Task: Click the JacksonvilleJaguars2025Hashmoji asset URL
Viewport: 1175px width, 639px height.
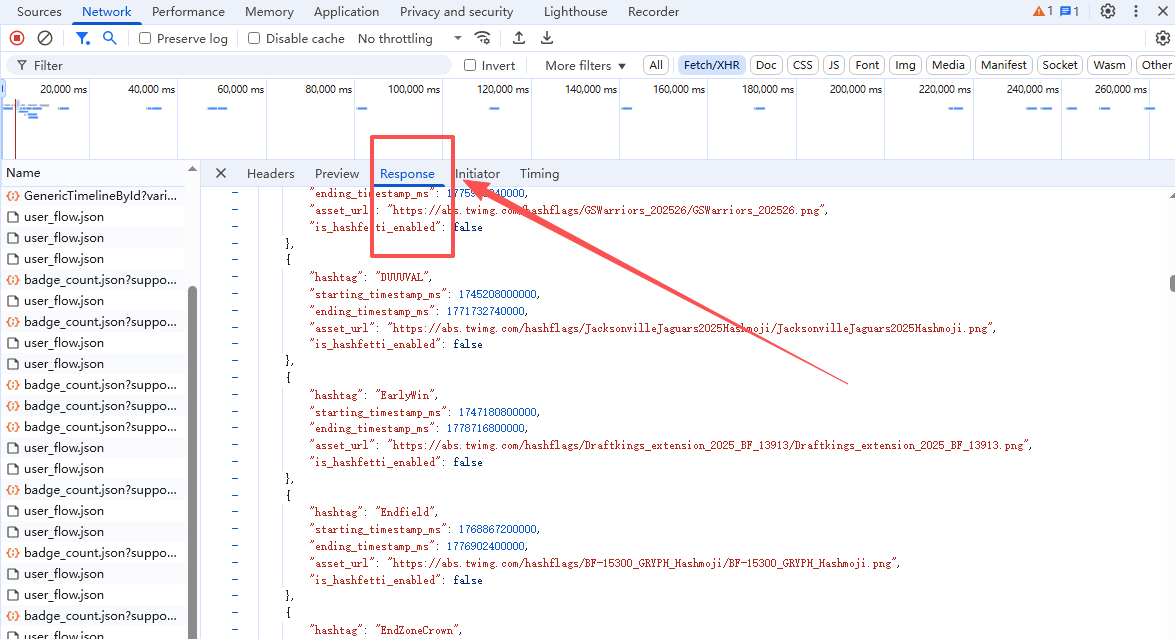Action: pyautogui.click(x=690, y=327)
